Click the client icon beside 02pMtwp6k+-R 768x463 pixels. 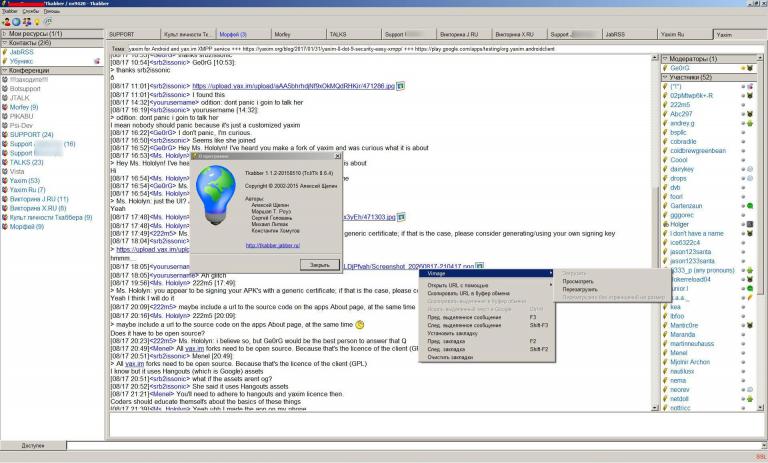[x=749, y=96]
